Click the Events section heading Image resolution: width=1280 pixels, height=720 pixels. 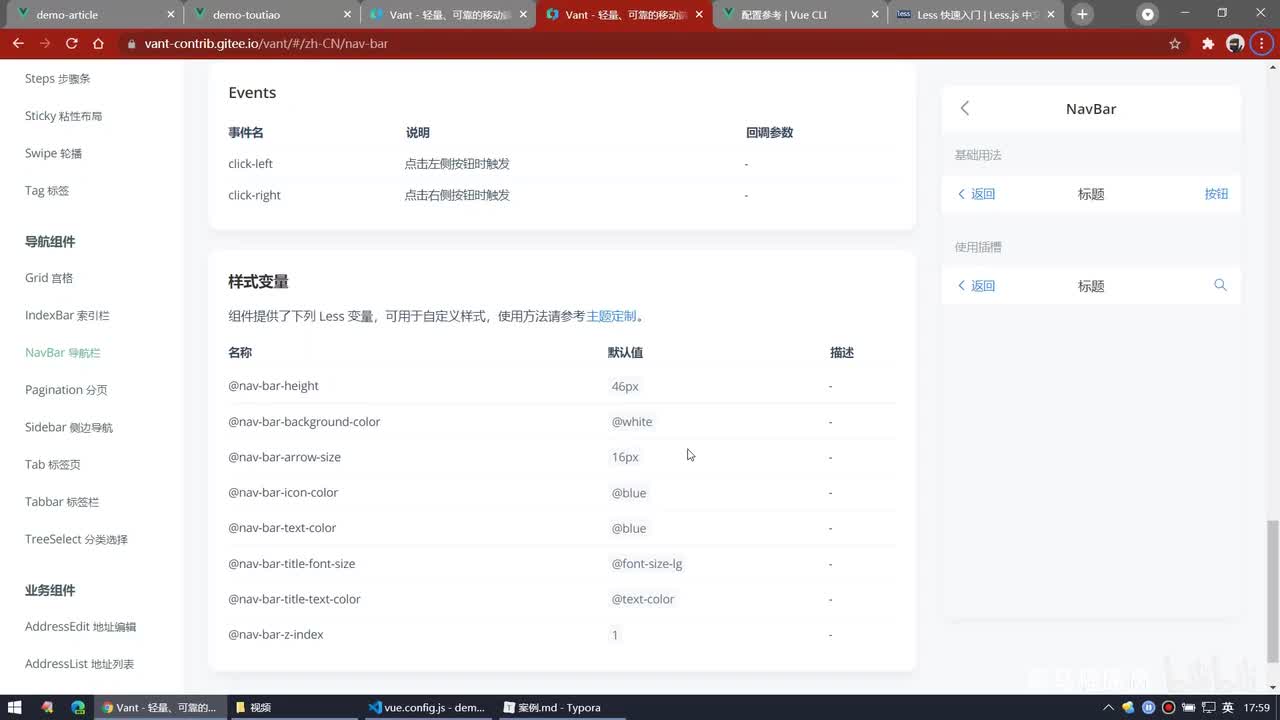point(252,93)
